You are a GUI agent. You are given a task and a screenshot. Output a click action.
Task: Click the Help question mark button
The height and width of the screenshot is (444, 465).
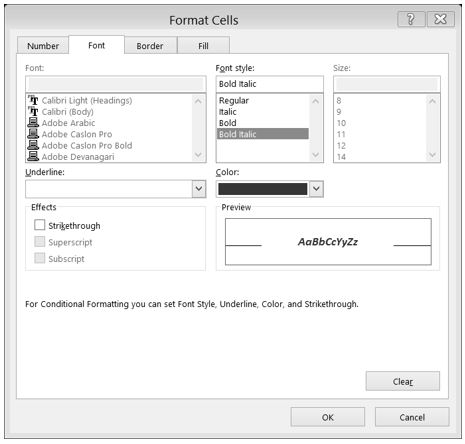pos(411,19)
